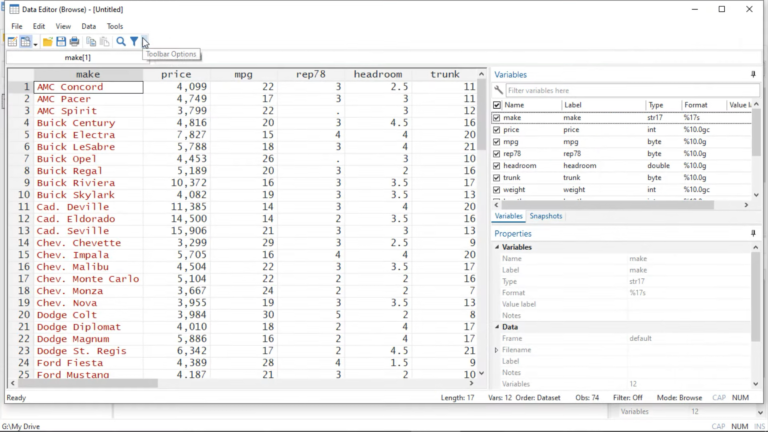Select the Buick Riviera cell

point(88,183)
